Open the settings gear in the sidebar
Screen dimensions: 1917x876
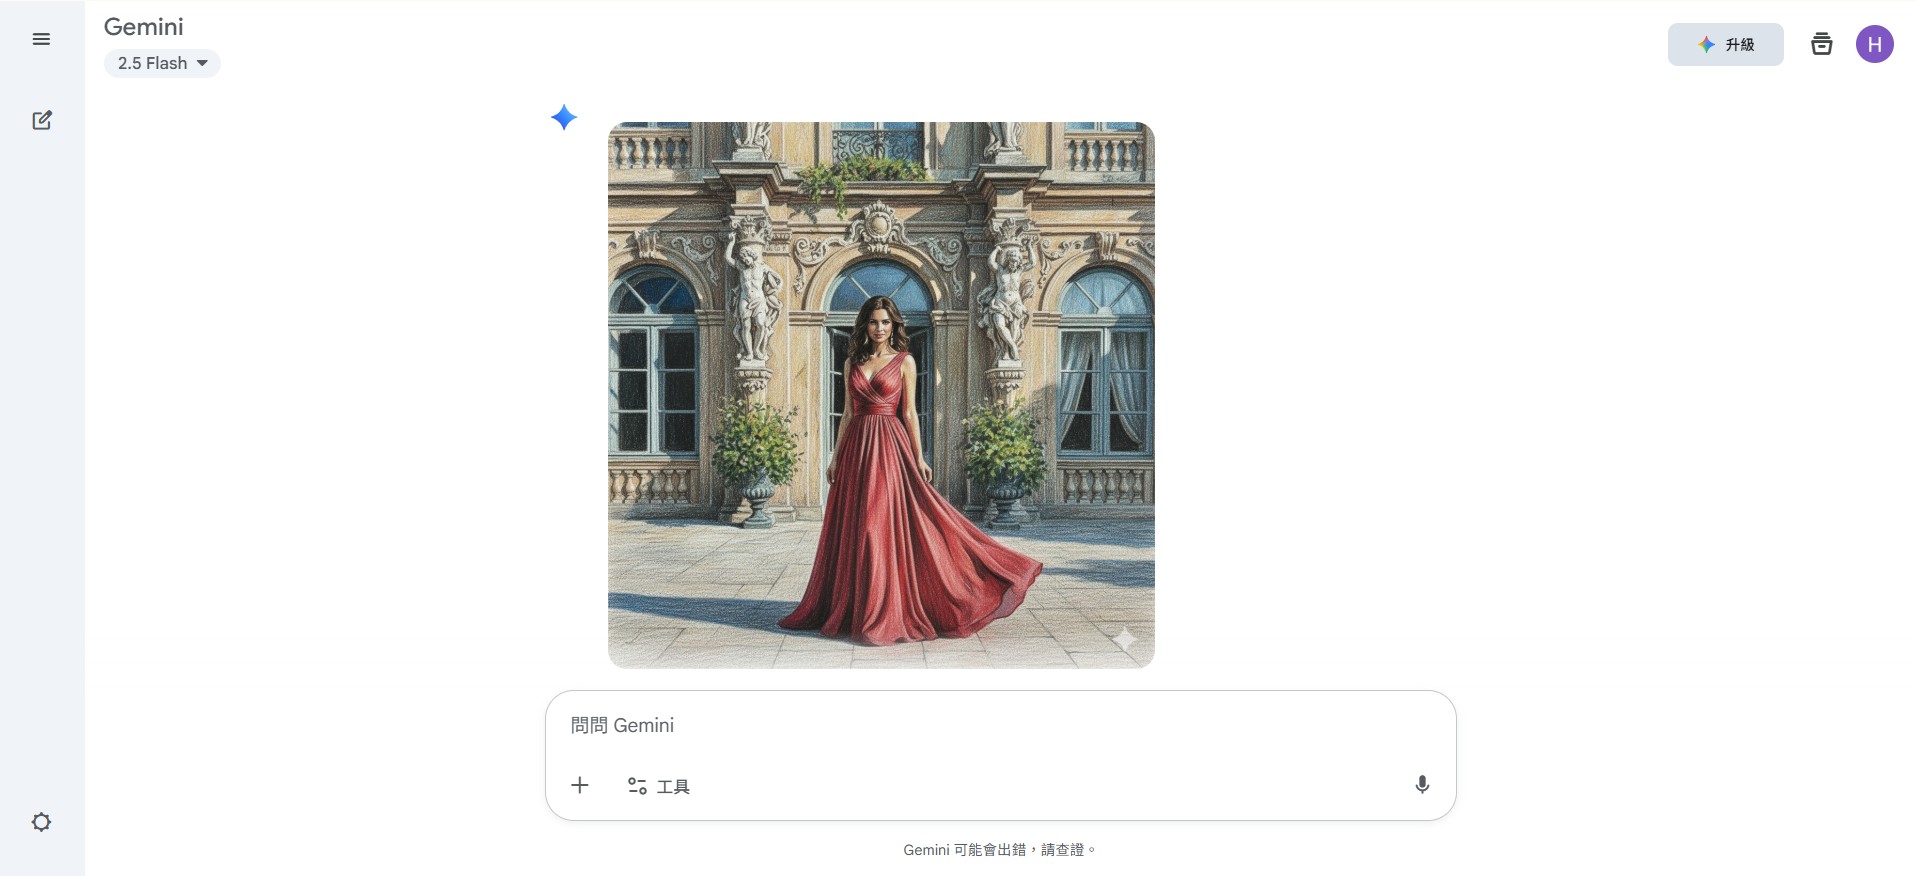41,822
